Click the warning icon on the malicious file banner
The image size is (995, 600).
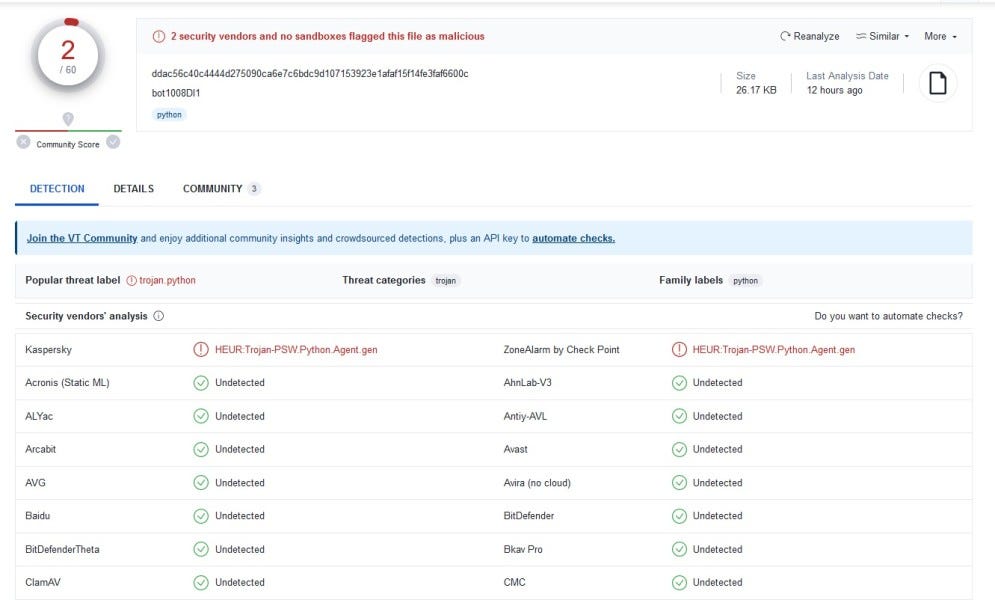[x=159, y=35]
